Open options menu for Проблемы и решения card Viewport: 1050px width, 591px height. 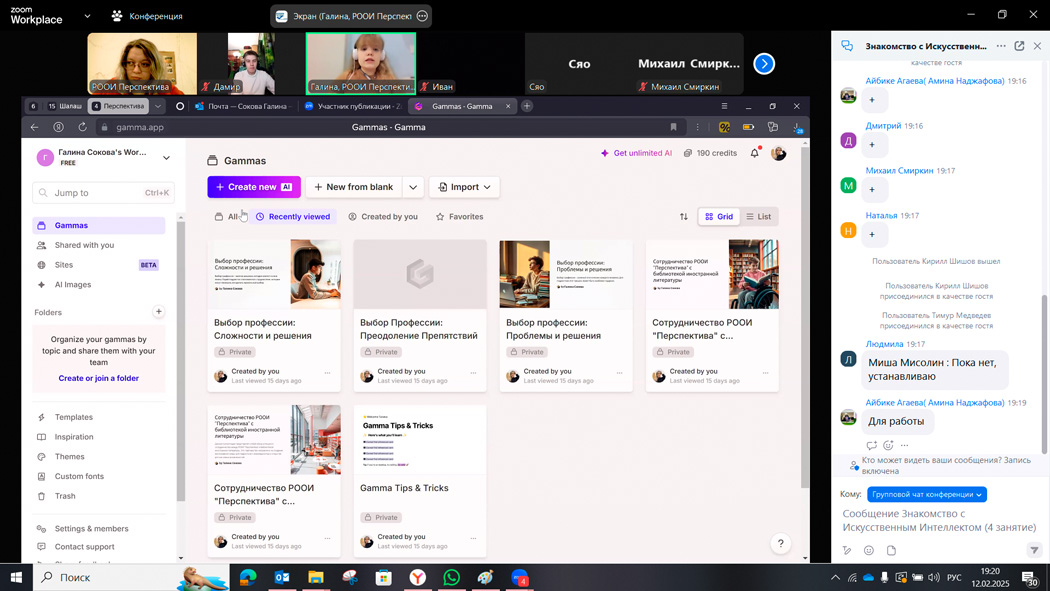[x=619, y=373]
